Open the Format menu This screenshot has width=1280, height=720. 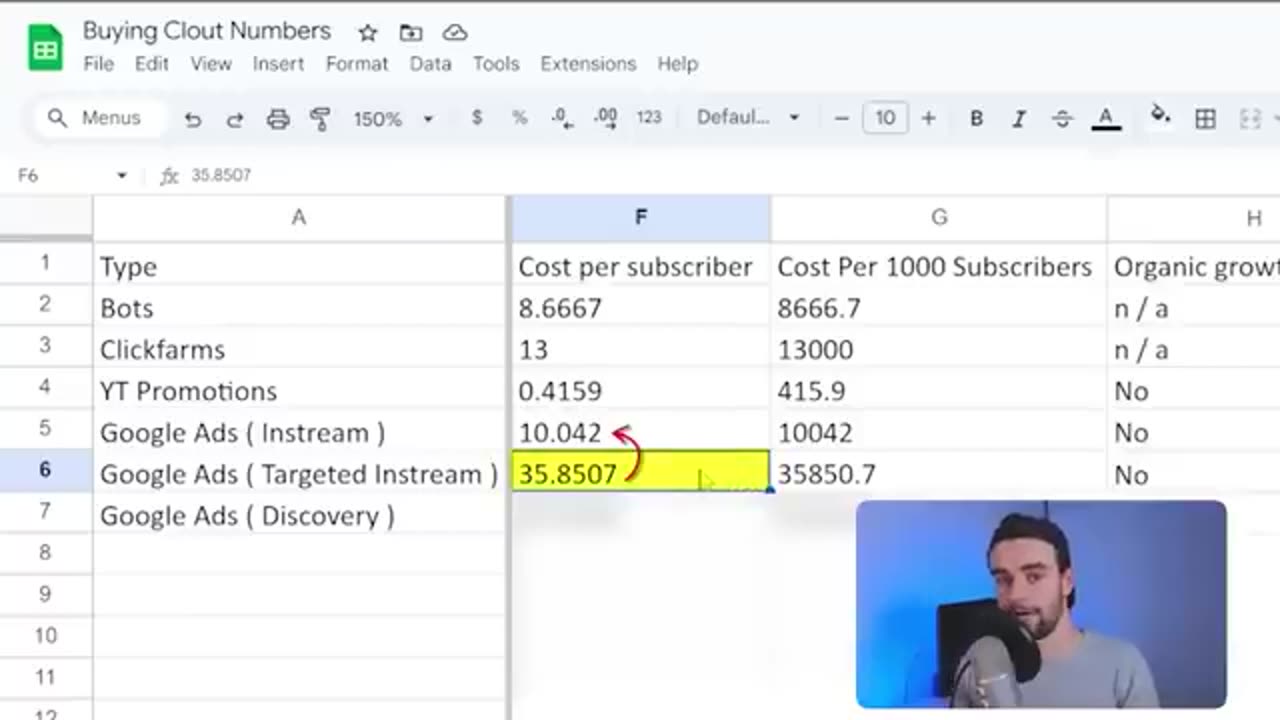point(357,64)
